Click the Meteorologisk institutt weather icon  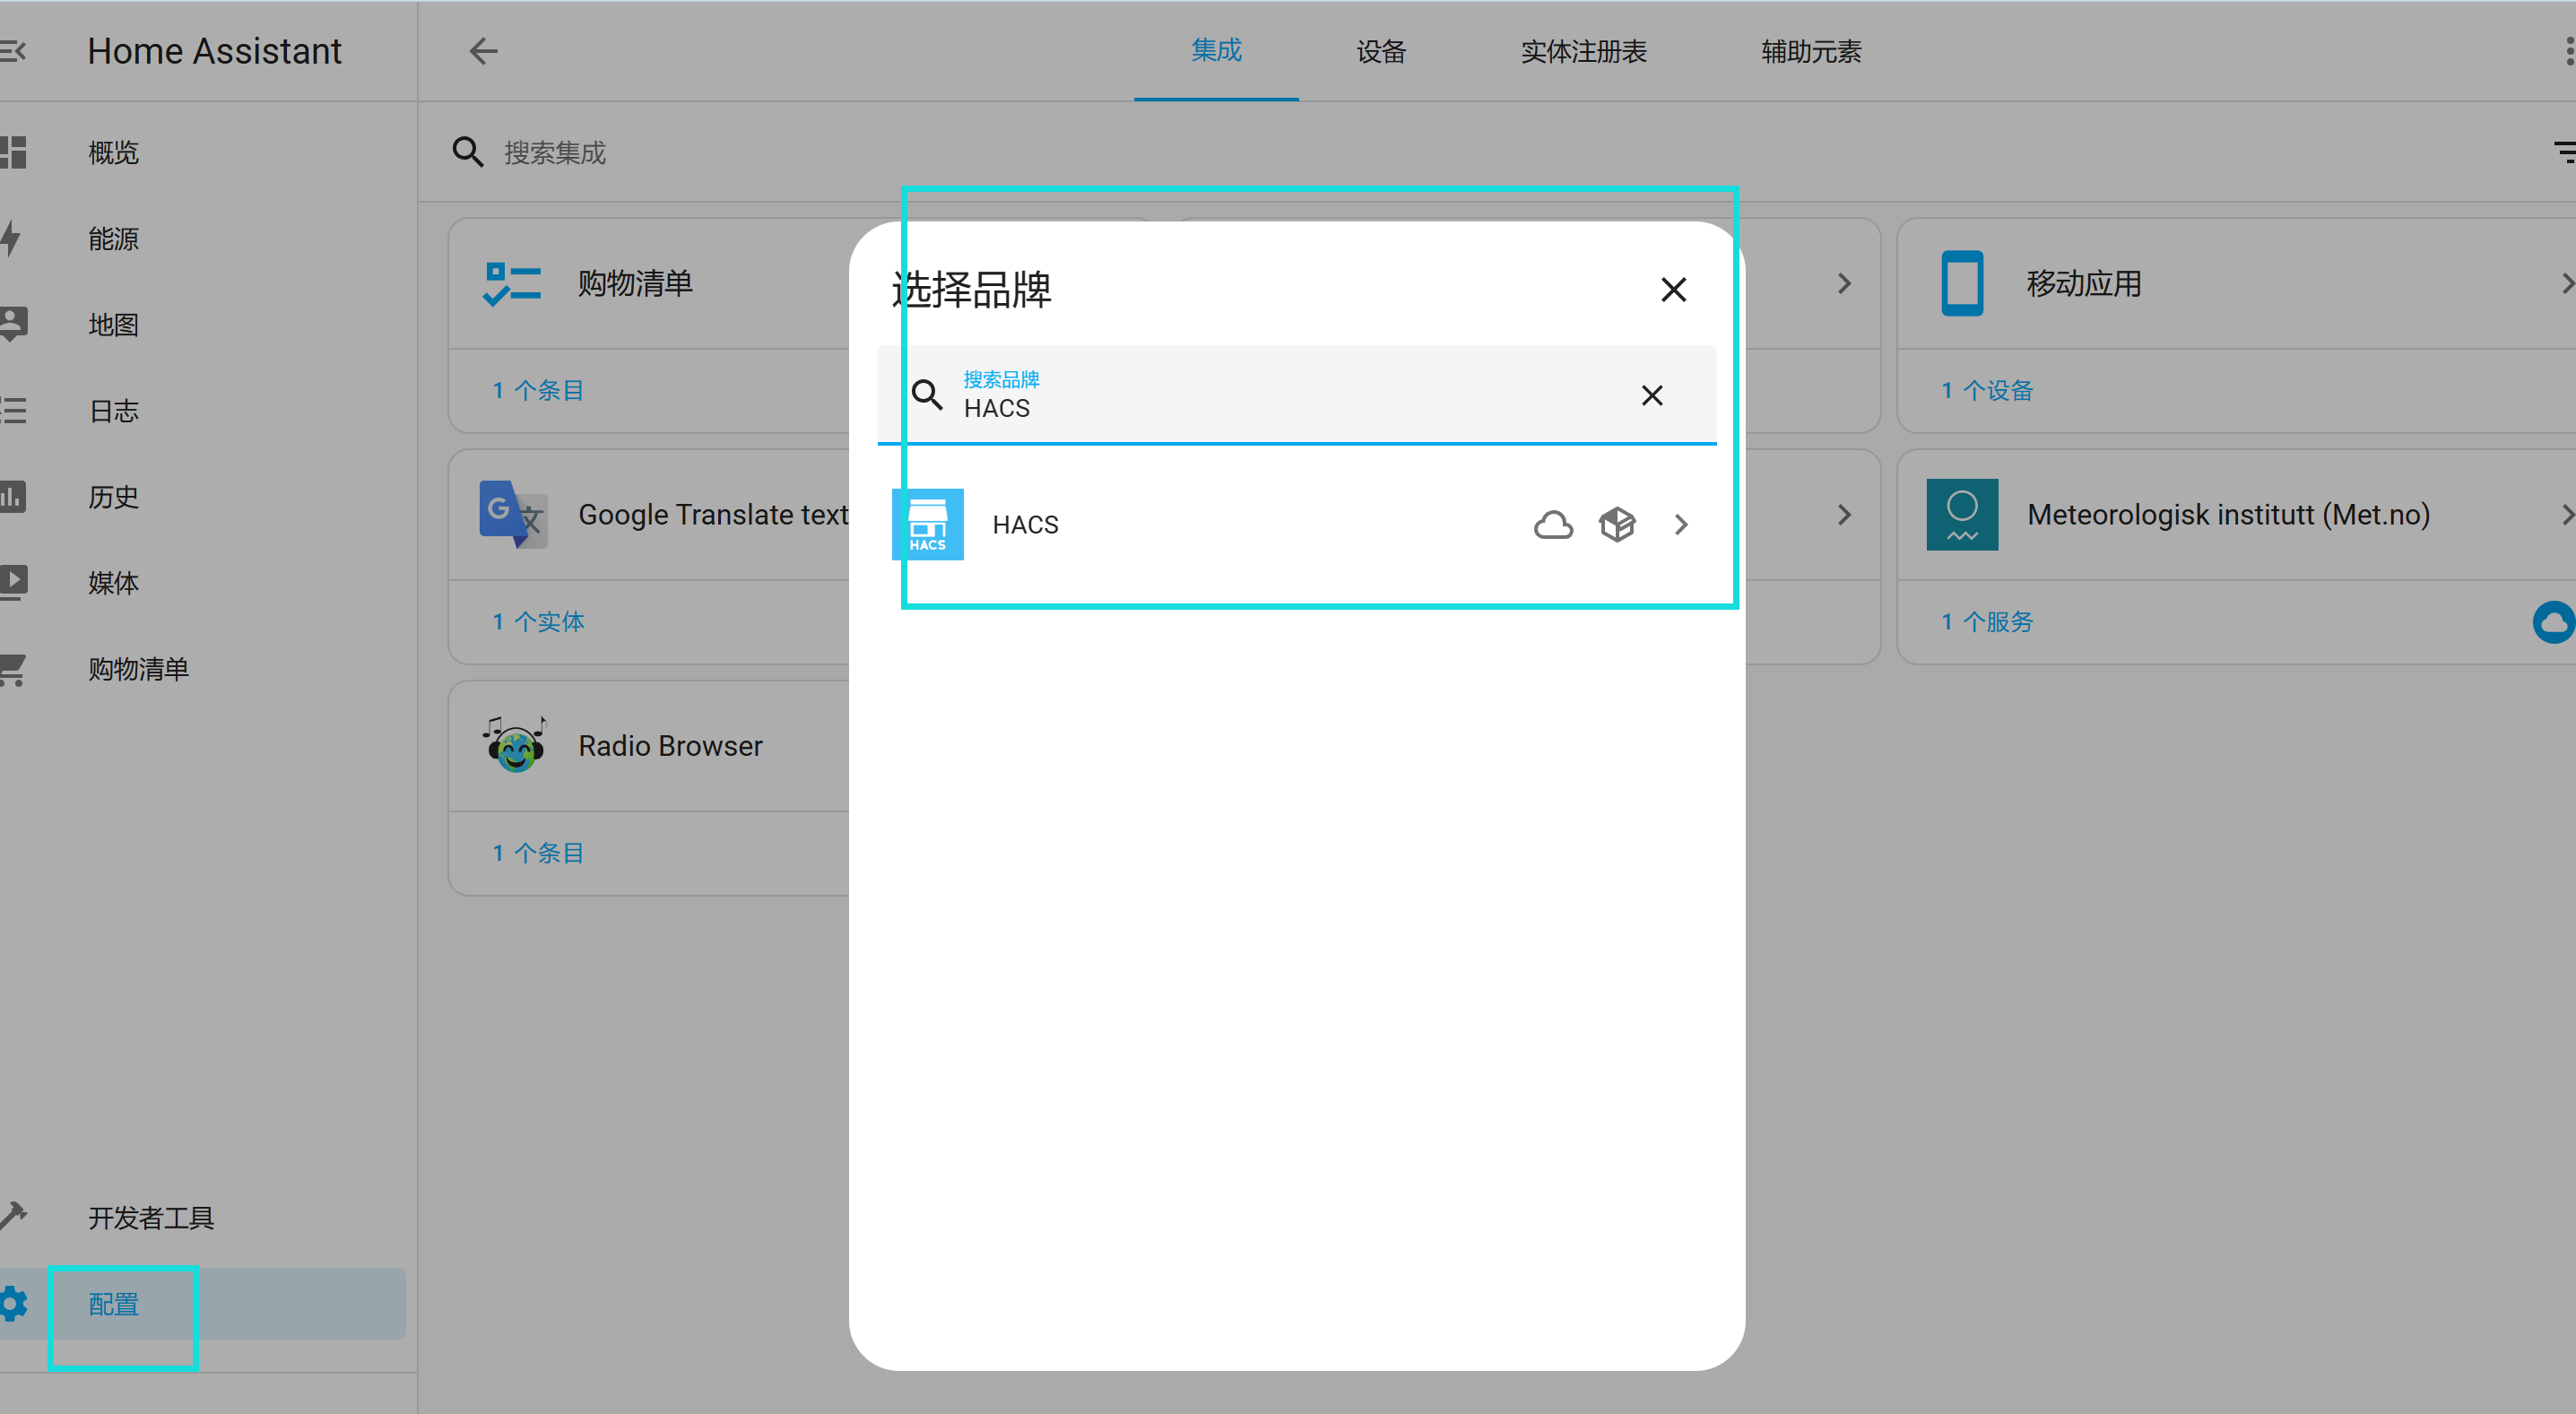click(1961, 514)
